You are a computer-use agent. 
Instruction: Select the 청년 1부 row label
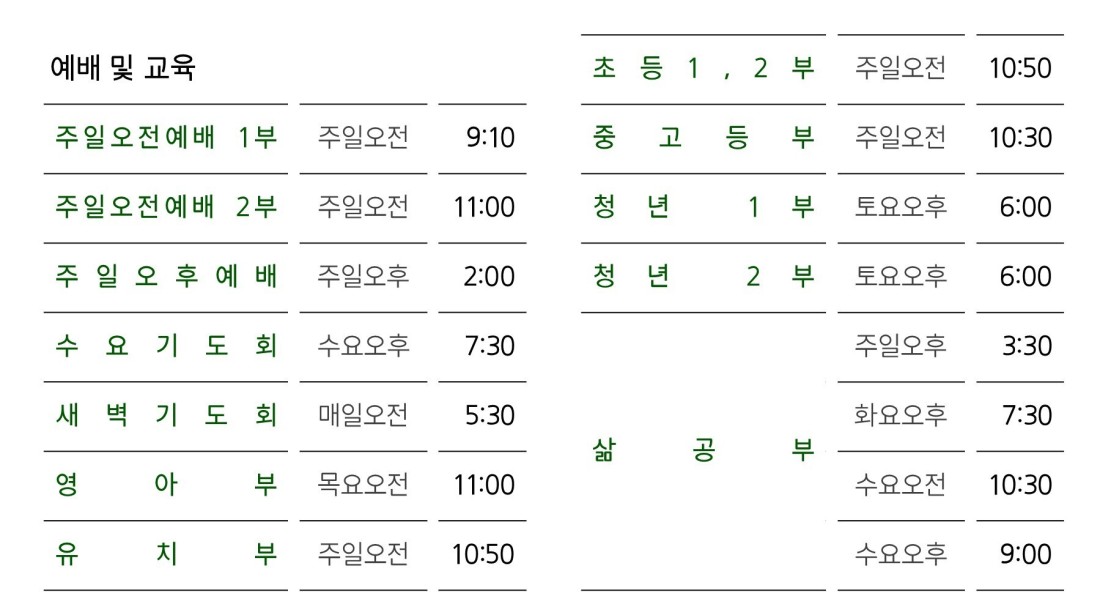point(704,206)
